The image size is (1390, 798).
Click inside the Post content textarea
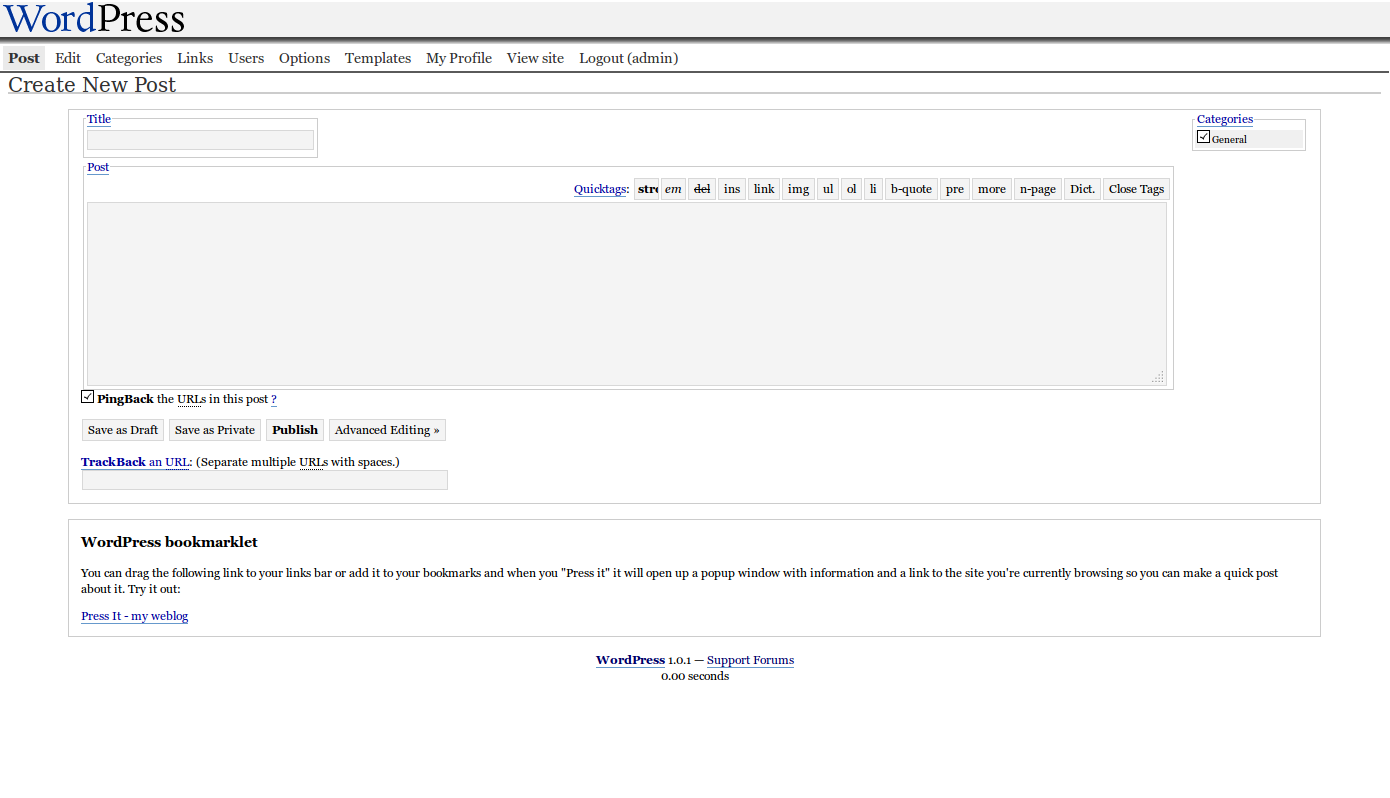click(x=627, y=294)
